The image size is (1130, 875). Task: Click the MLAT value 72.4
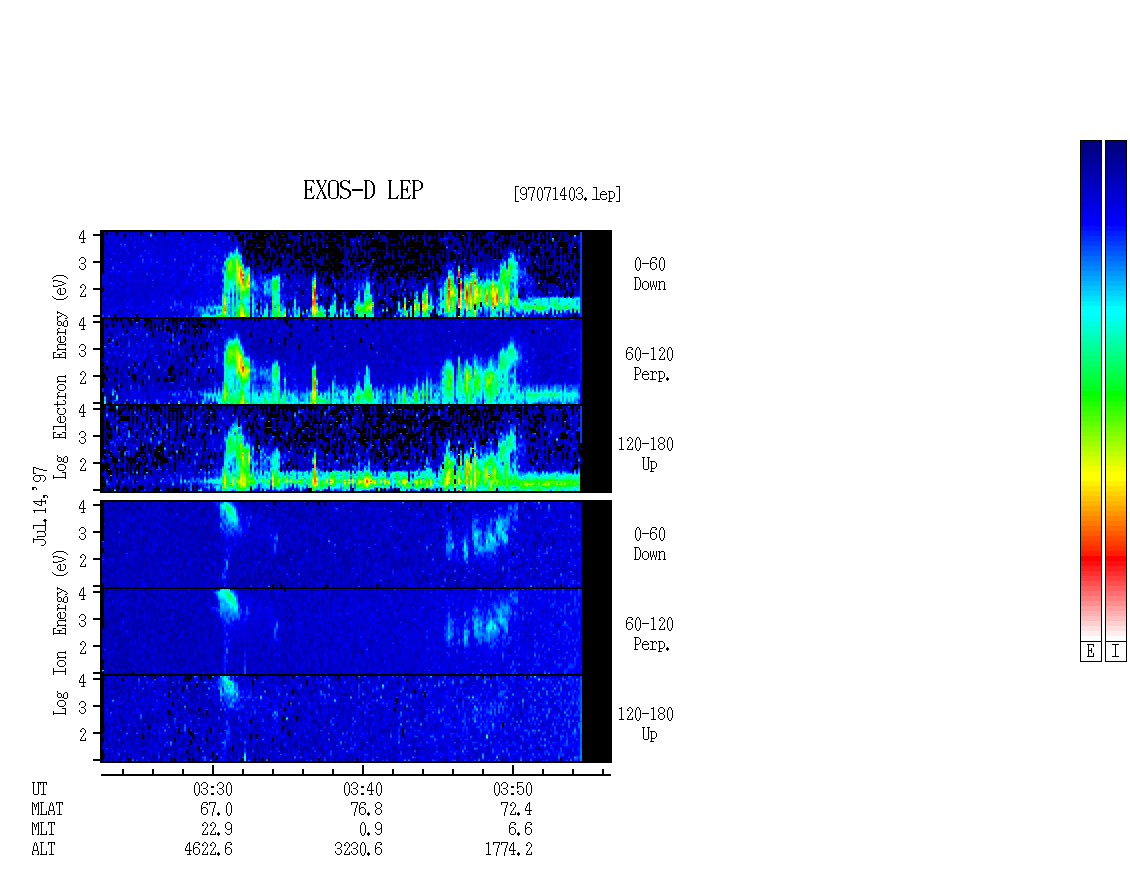click(x=516, y=809)
